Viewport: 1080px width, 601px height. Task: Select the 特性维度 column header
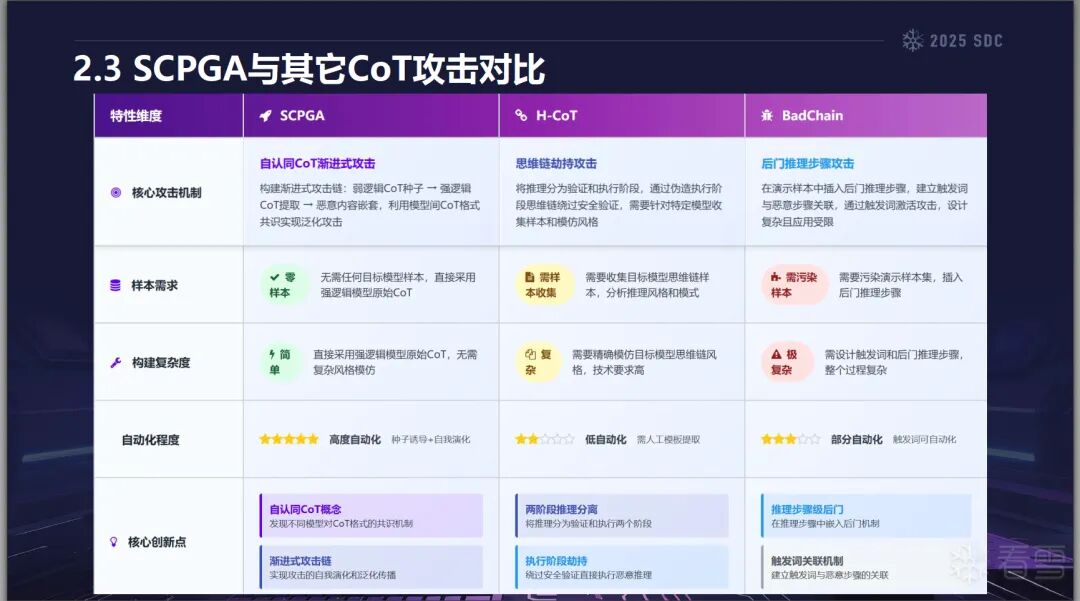coord(169,116)
